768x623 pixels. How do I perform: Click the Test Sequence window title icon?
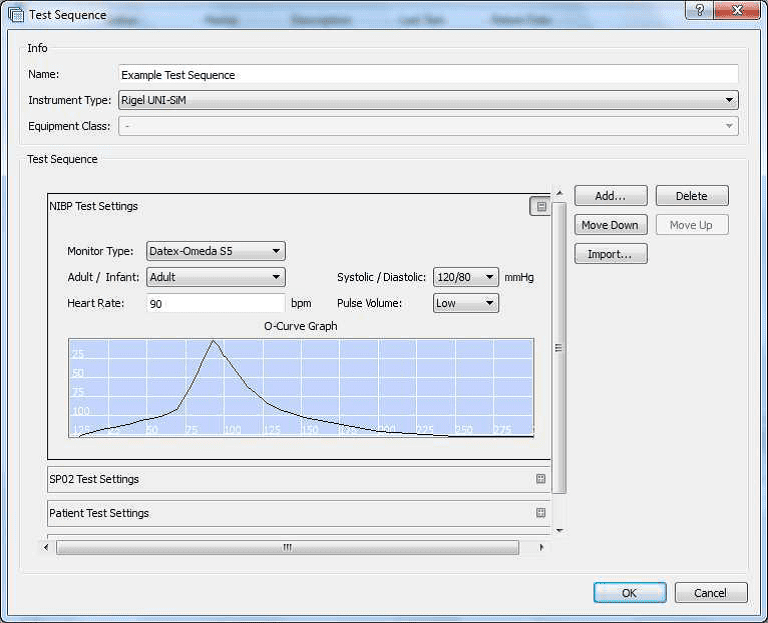[16, 15]
